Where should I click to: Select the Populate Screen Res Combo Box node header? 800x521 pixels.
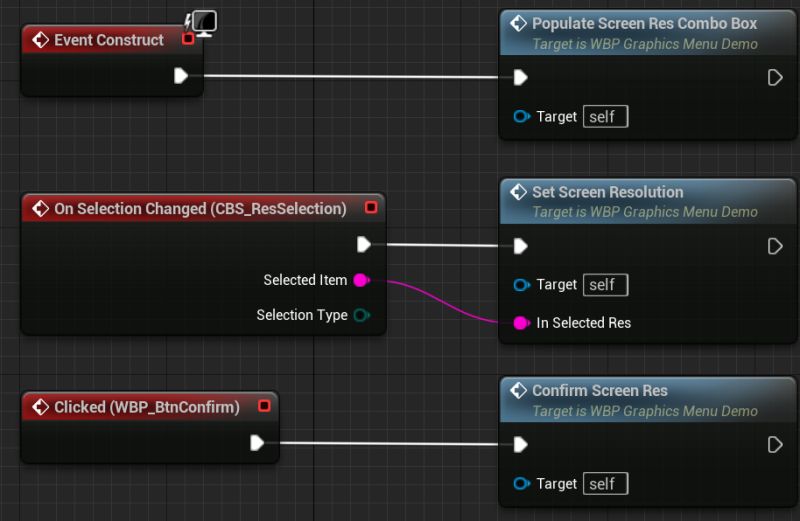click(647, 33)
